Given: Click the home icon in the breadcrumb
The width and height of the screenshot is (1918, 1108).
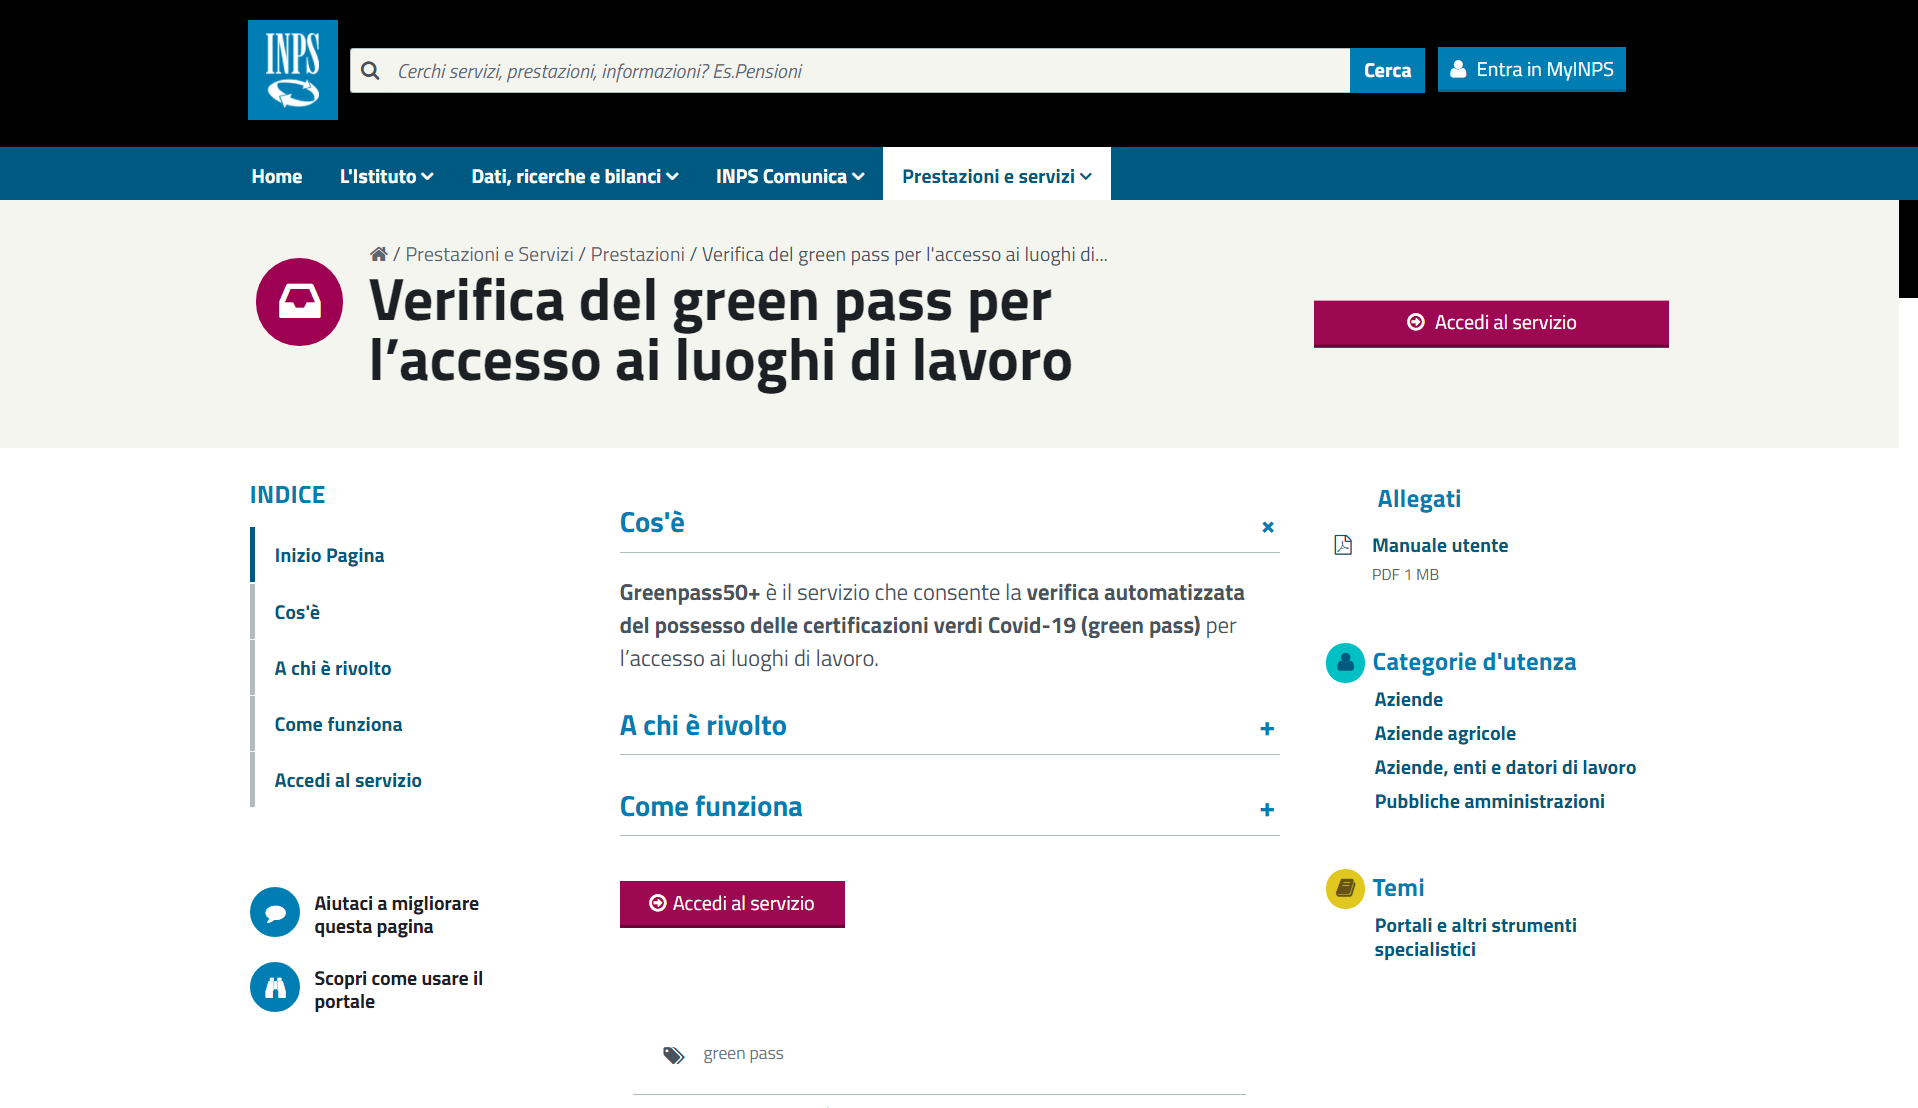Looking at the screenshot, I should click(378, 253).
